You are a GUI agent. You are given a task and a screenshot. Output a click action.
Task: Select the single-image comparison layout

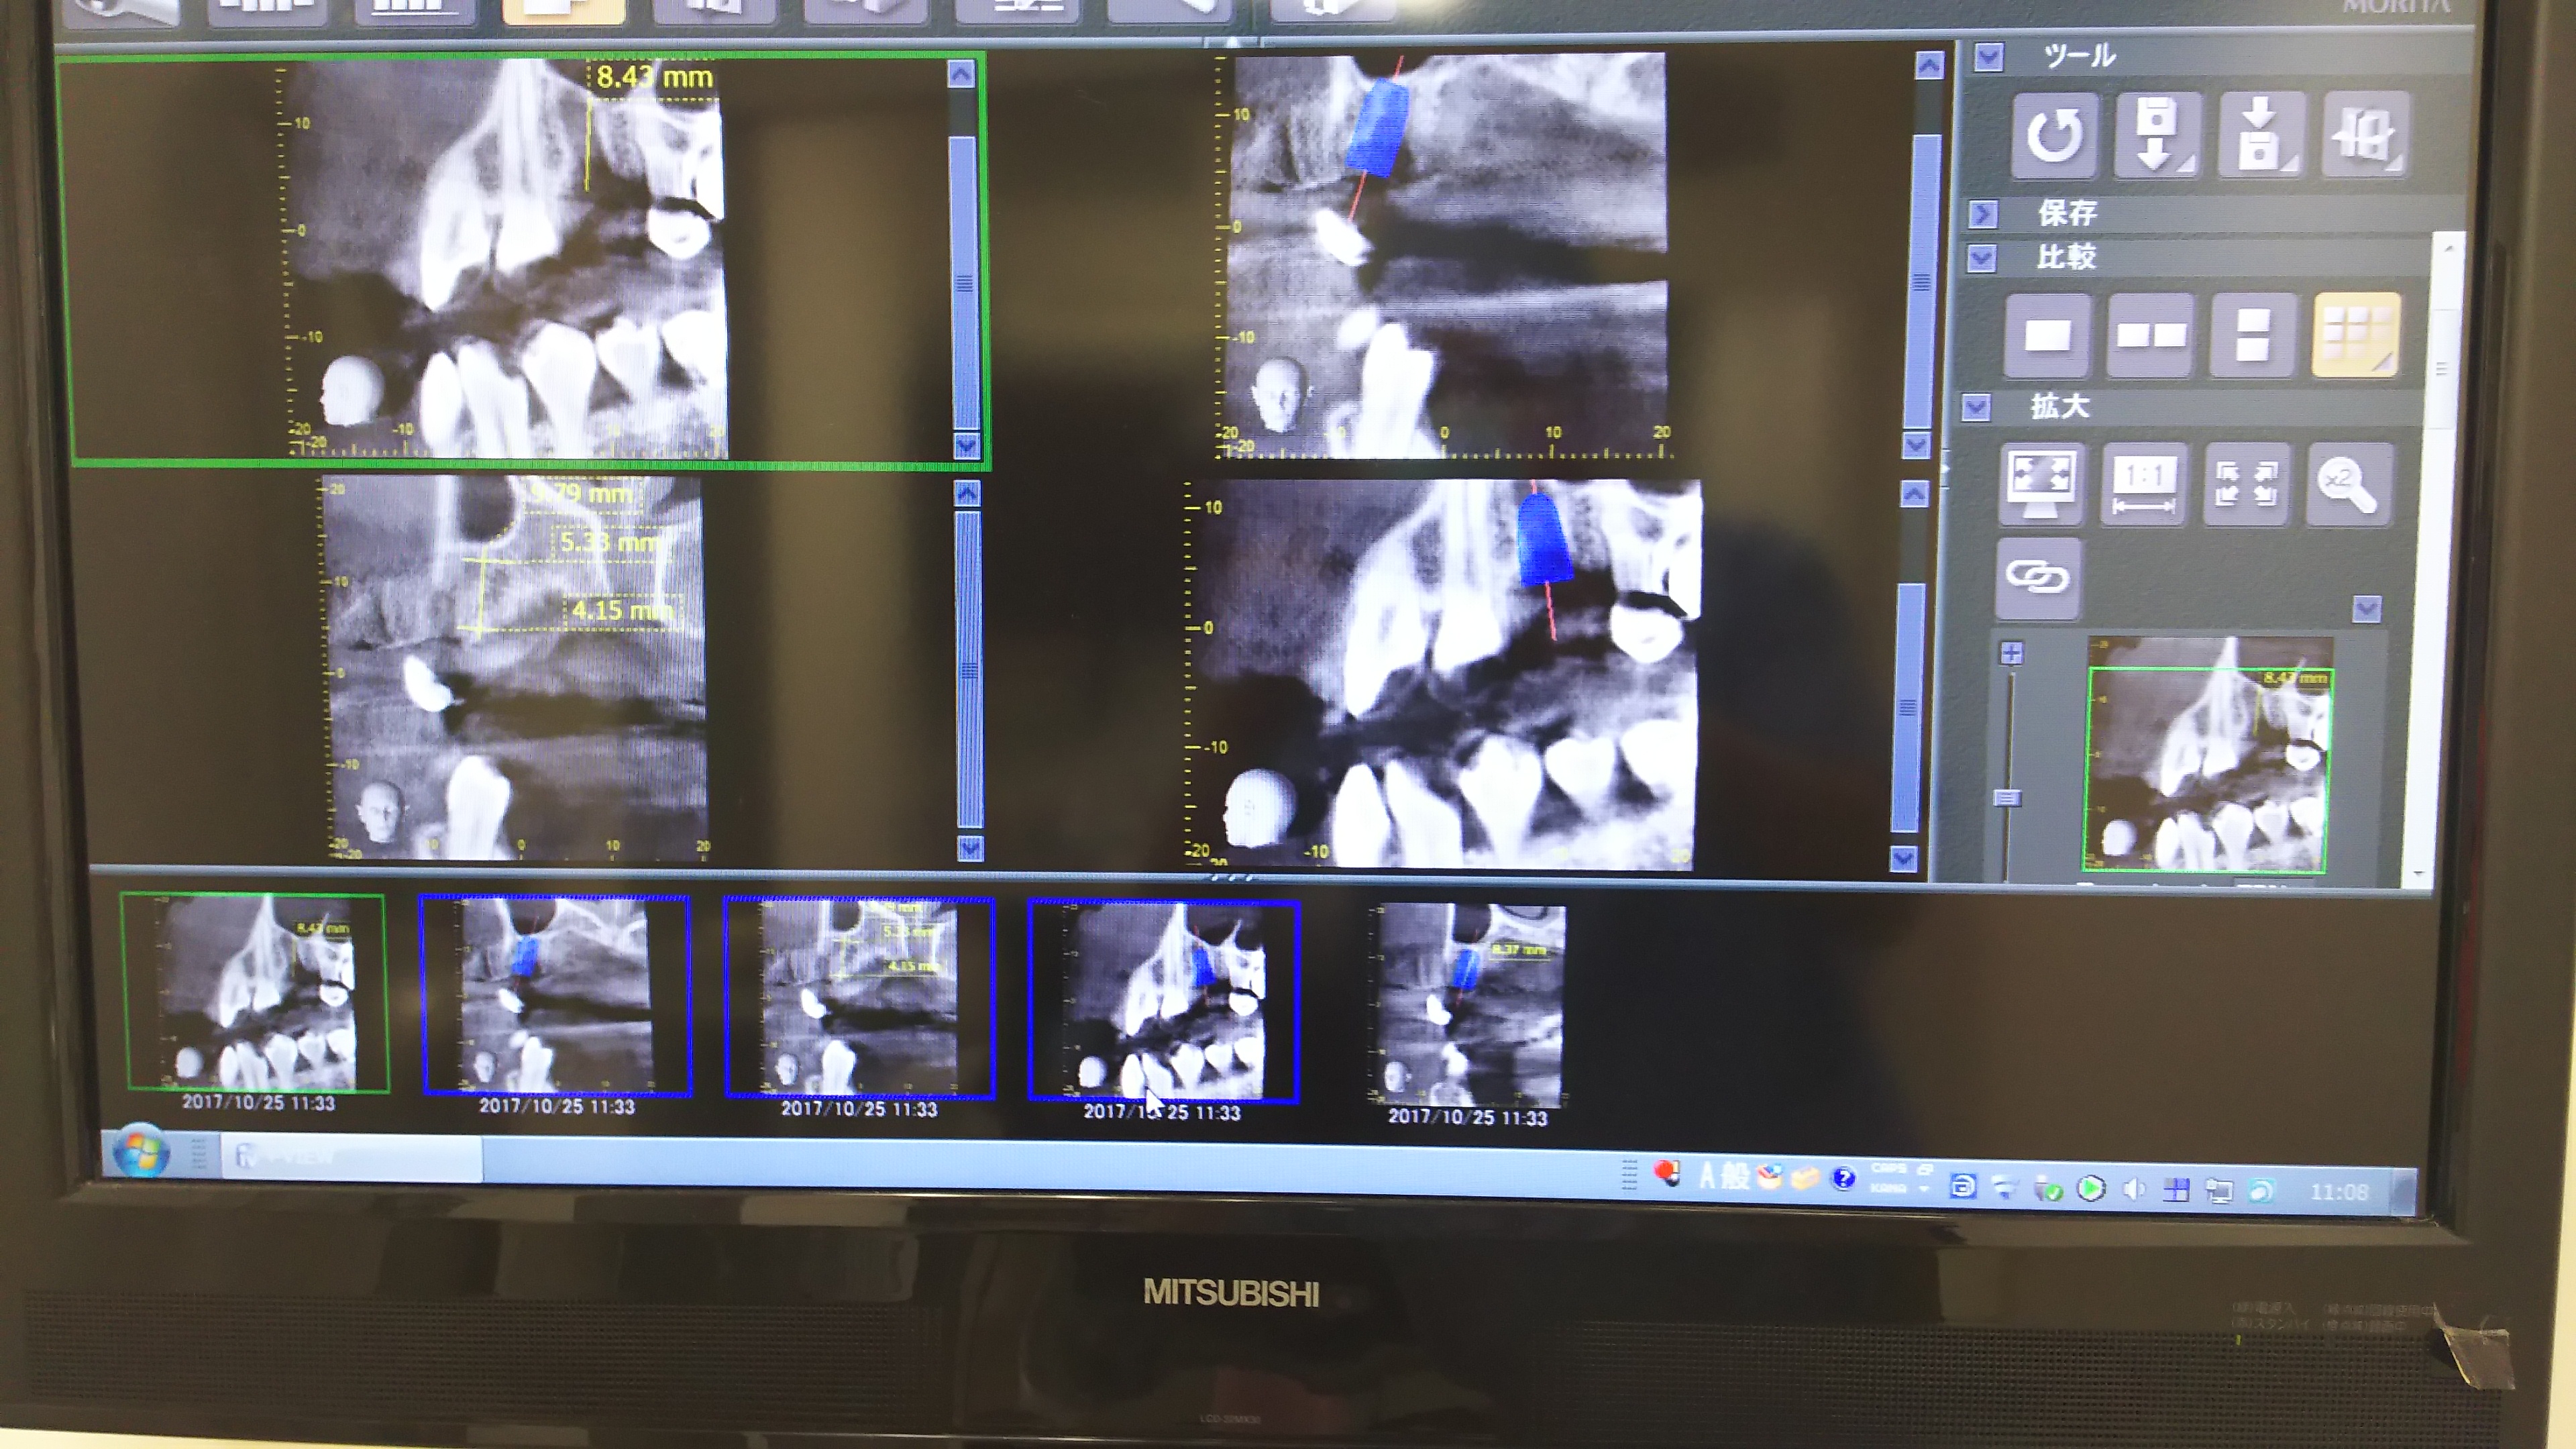pyautogui.click(x=2047, y=335)
